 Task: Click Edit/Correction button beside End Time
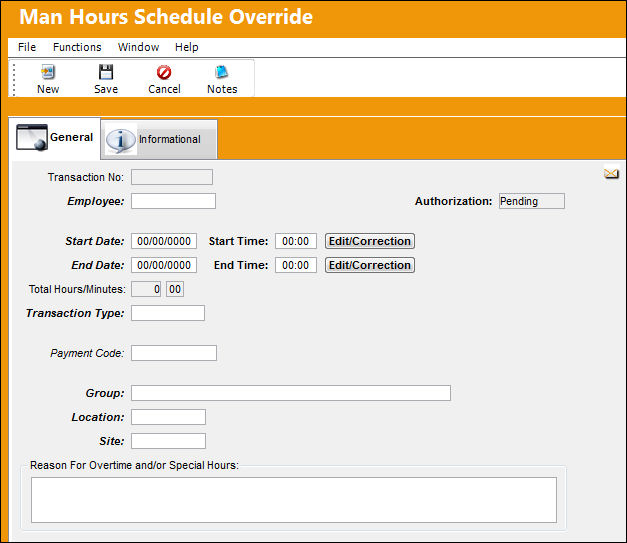[370, 265]
